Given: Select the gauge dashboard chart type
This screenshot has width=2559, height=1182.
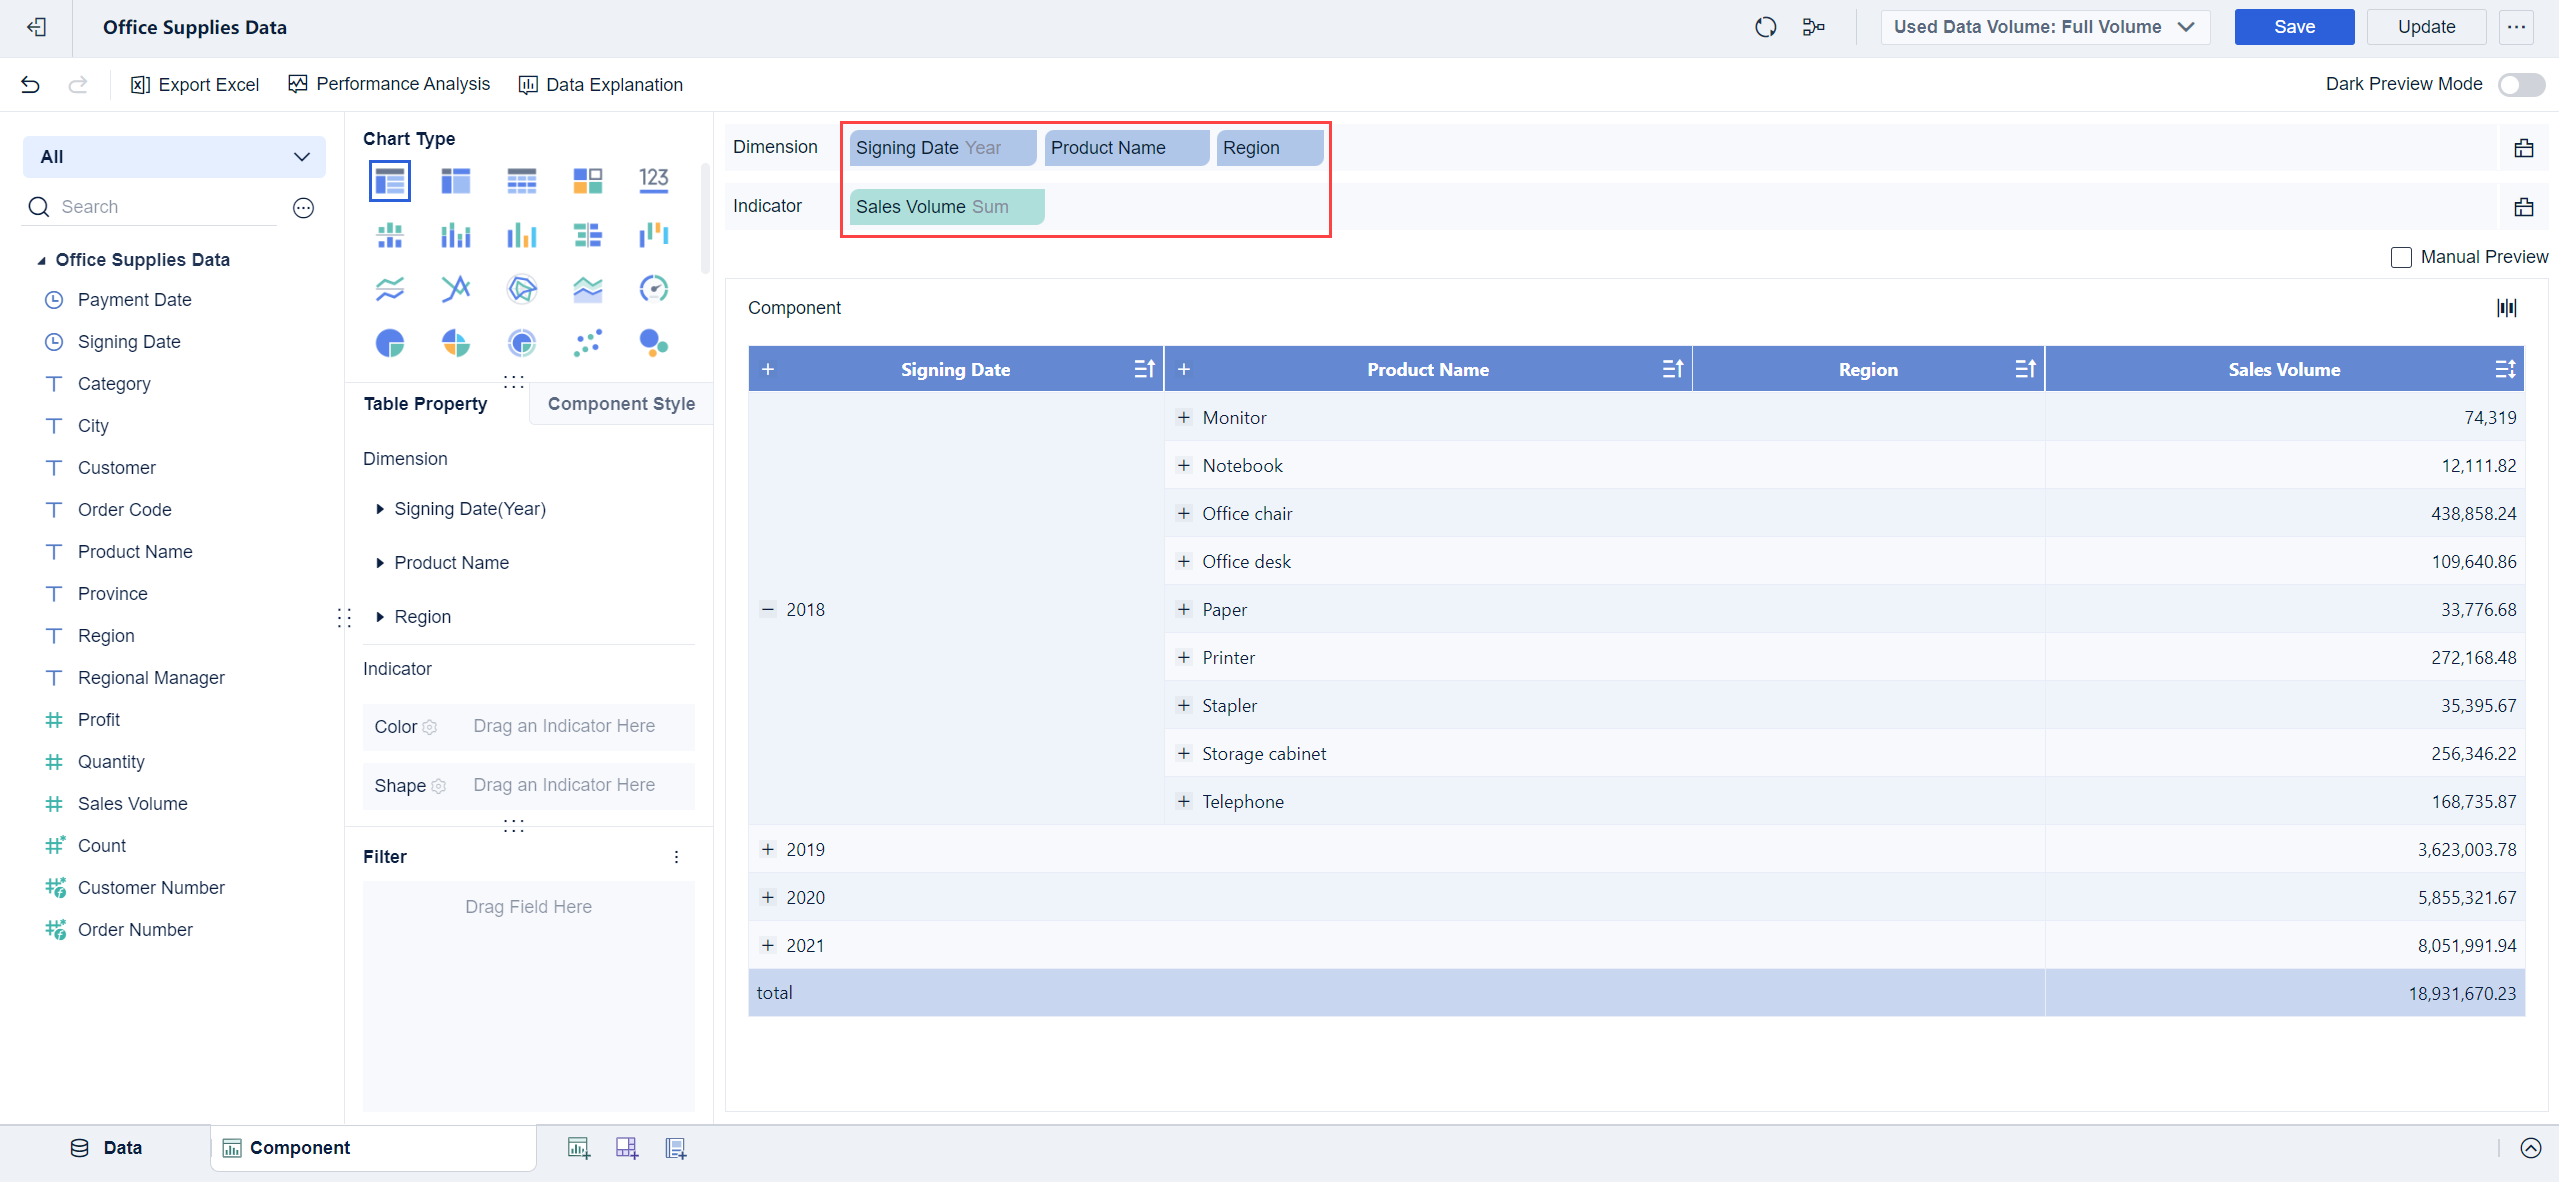Looking at the screenshot, I should (654, 290).
